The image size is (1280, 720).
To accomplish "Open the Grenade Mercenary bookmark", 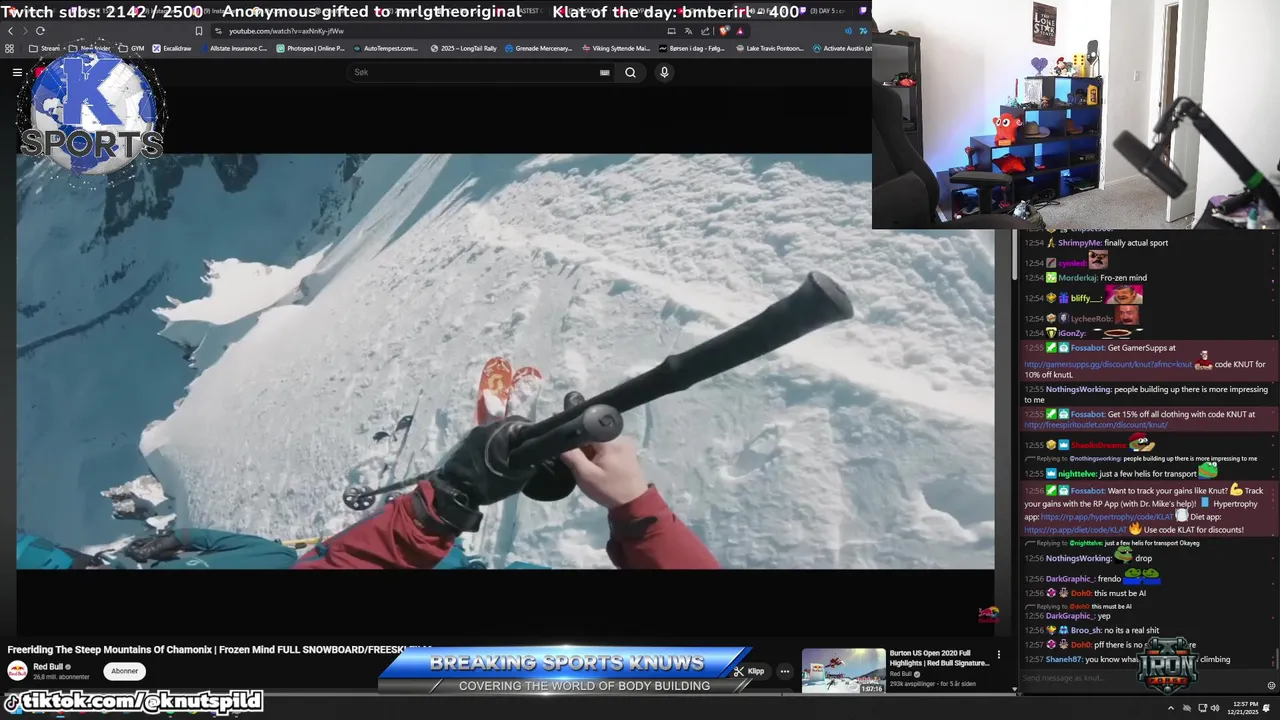I will (539, 48).
